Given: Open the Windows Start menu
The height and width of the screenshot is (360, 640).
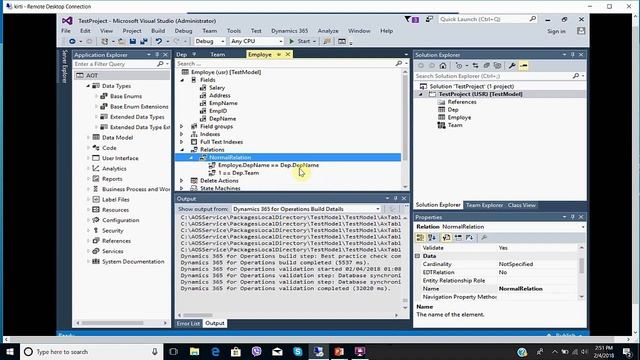Looking at the screenshot, I should tap(10, 351).
